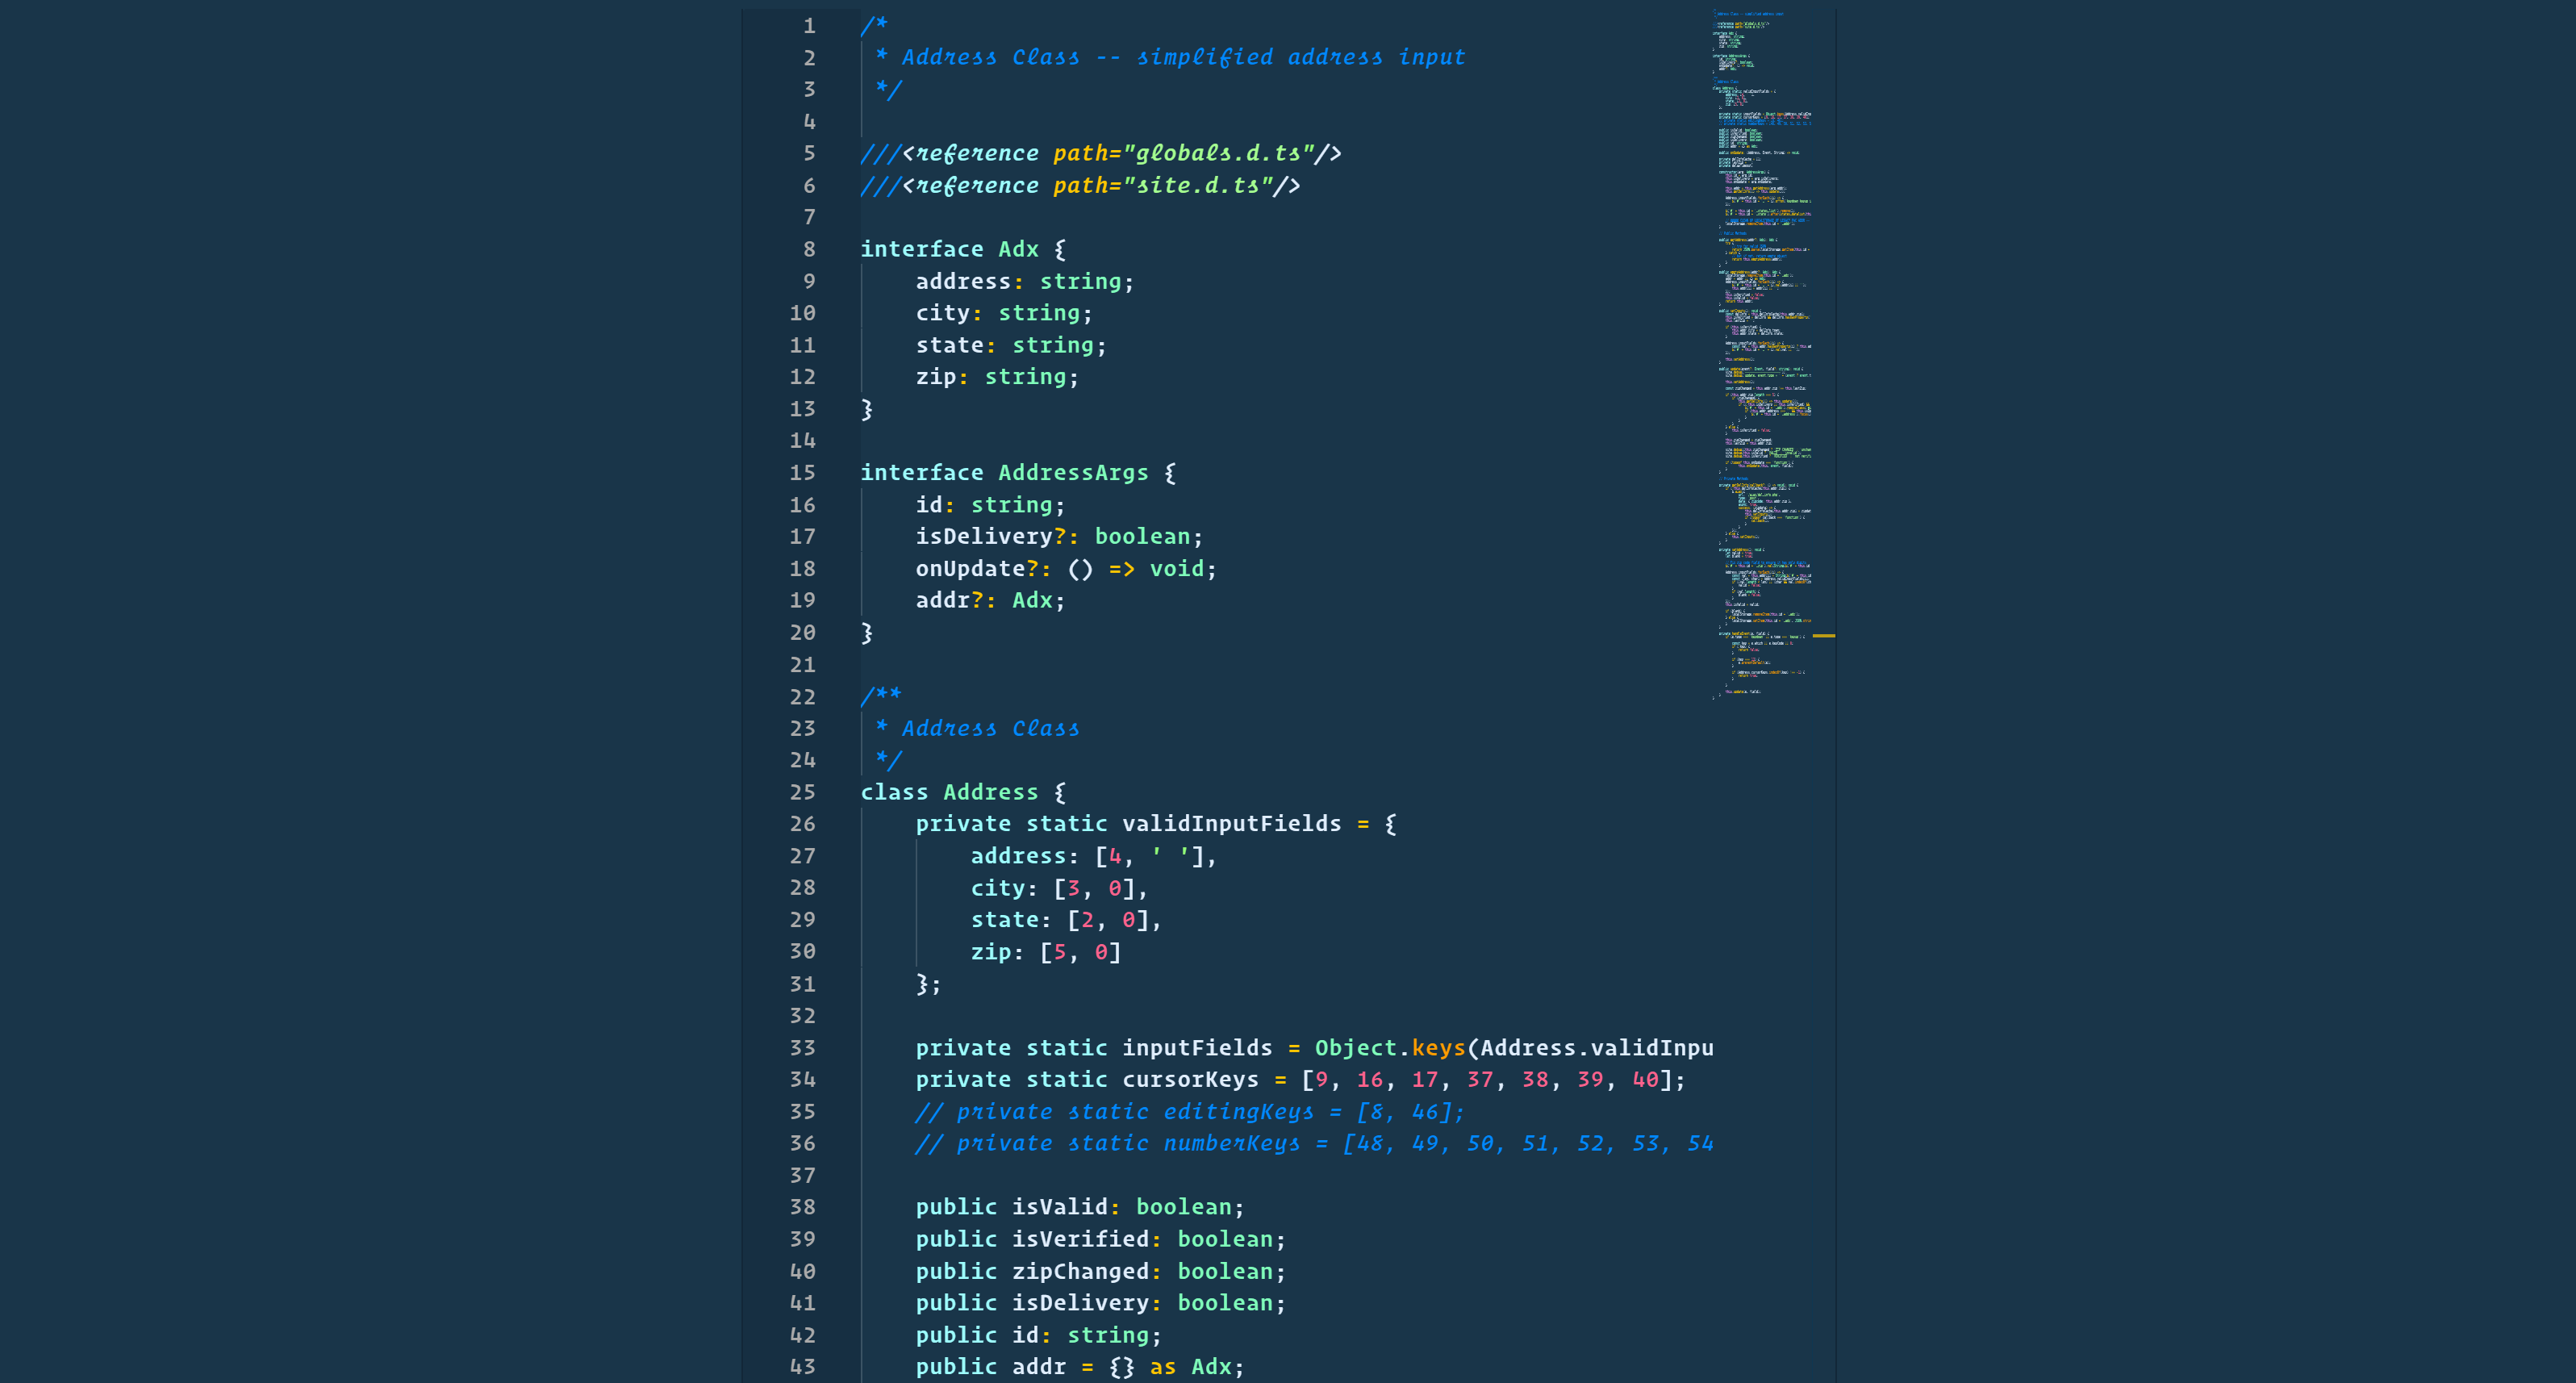This screenshot has width=2576, height=1383.
Task: Click the 'Address Class' doc comment
Action: click(x=988, y=728)
